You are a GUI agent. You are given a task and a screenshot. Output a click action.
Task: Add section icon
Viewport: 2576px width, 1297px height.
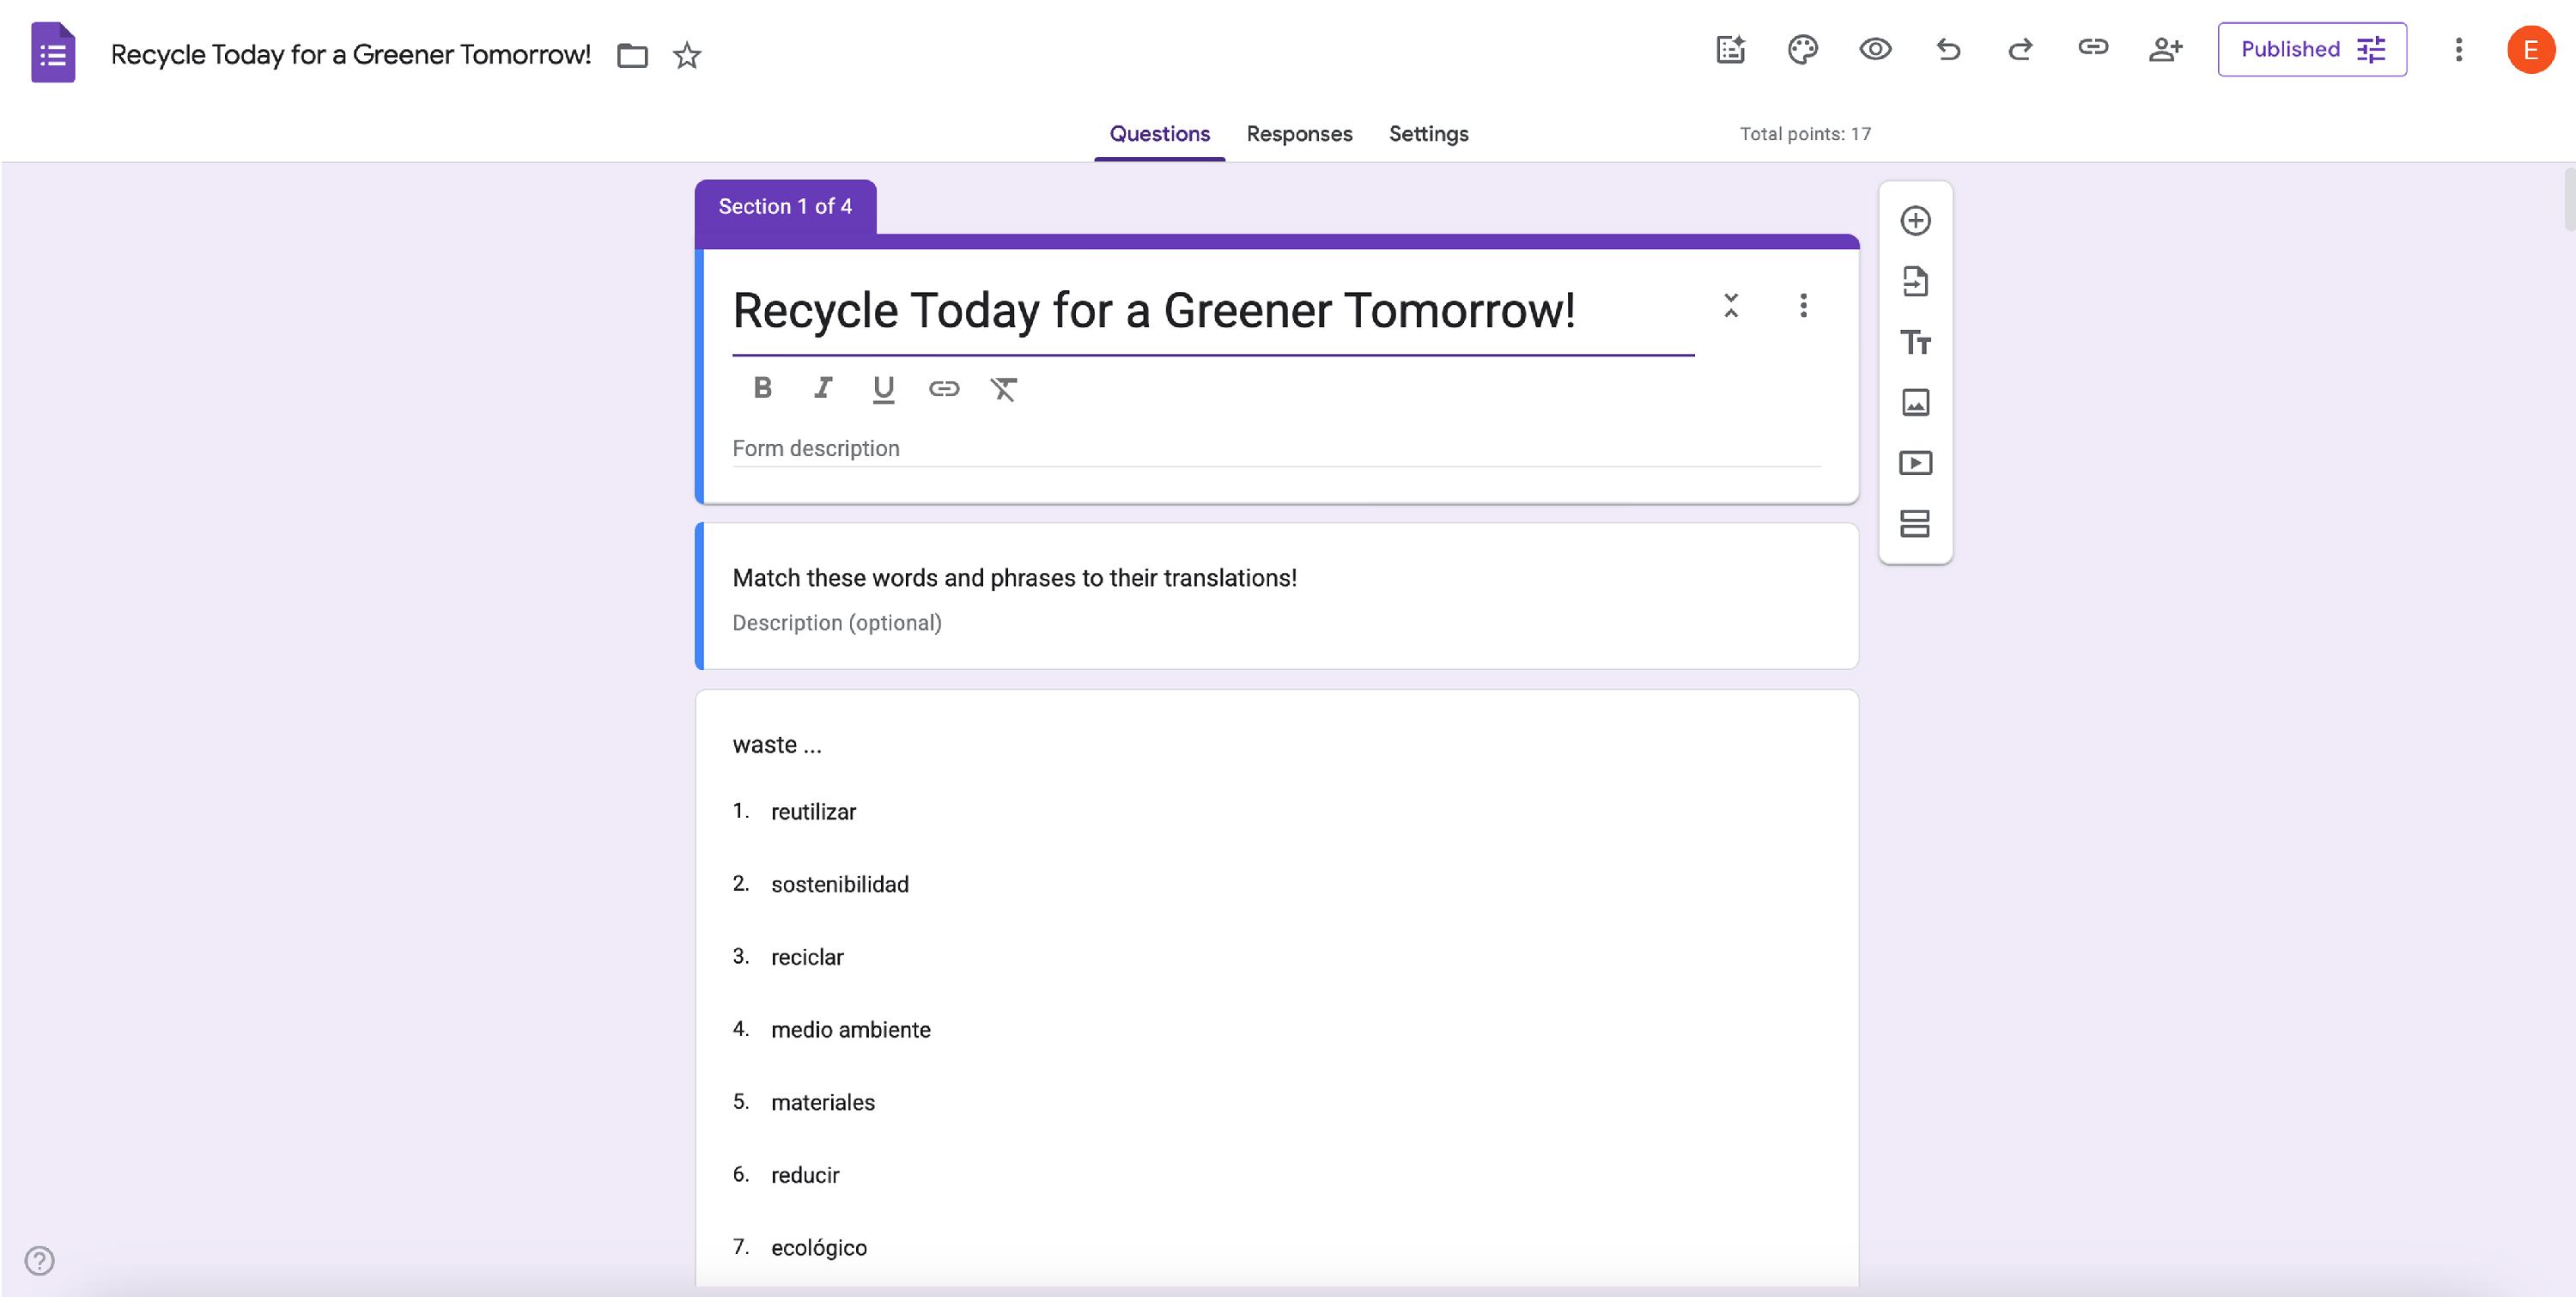pyautogui.click(x=1915, y=524)
